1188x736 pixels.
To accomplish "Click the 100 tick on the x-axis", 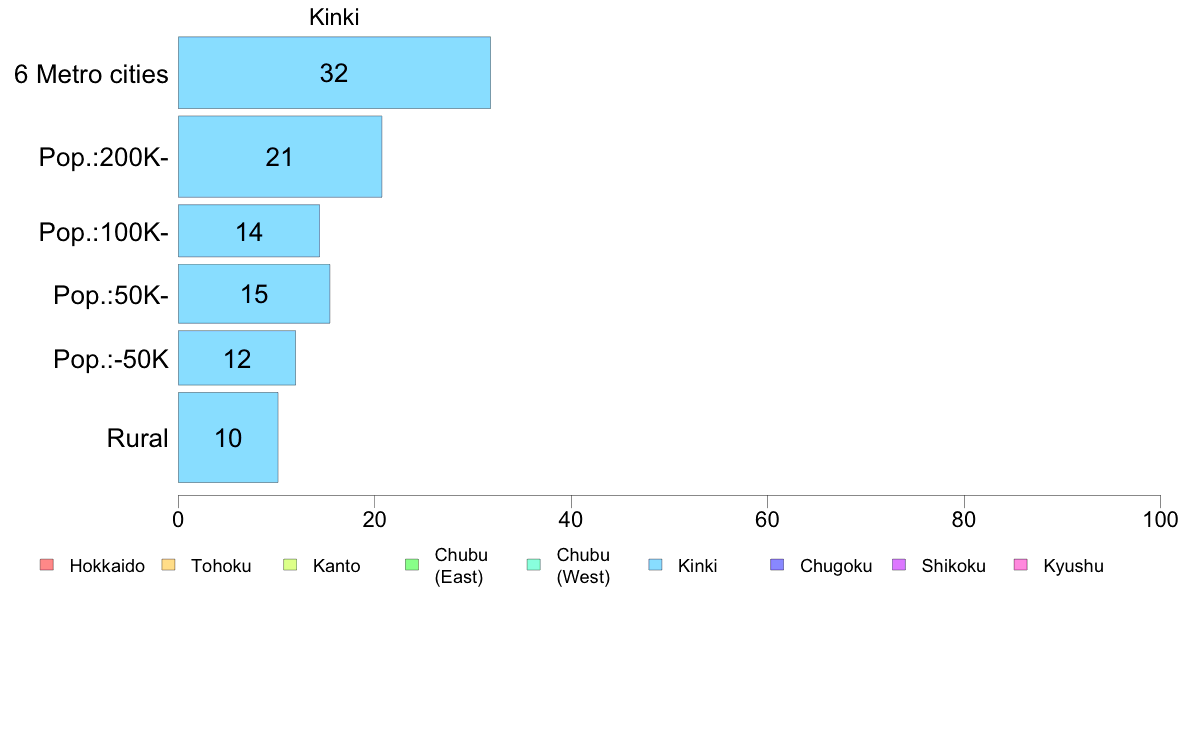I will 1160,519.
